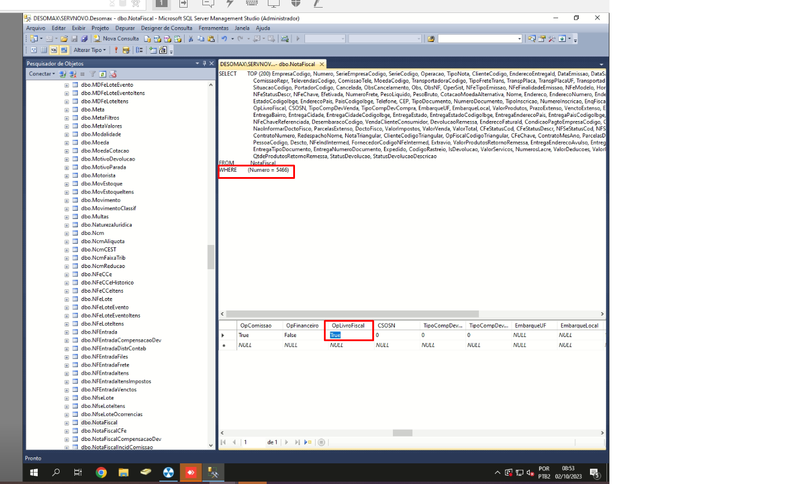Close the dbo.NotaFiscal tab
This screenshot has width=800, height=484.
321,64
